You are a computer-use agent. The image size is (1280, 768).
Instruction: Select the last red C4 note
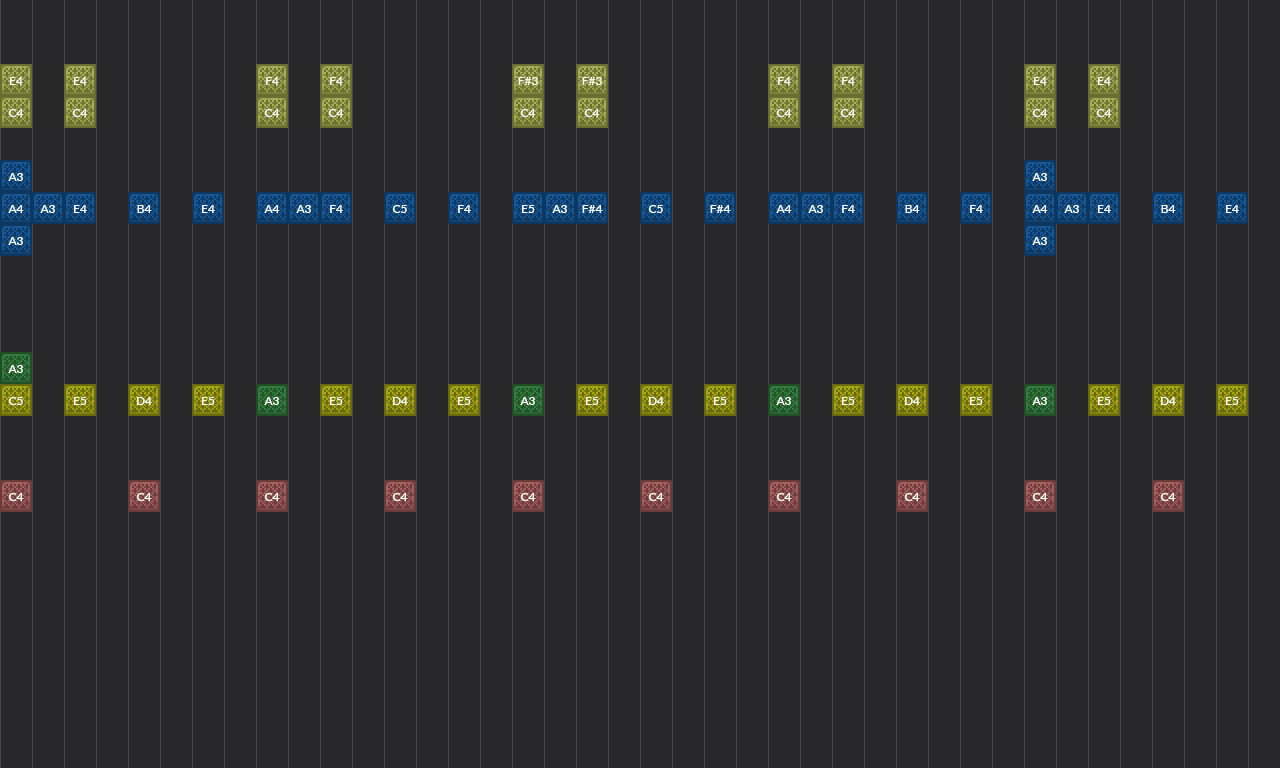[1168, 497]
